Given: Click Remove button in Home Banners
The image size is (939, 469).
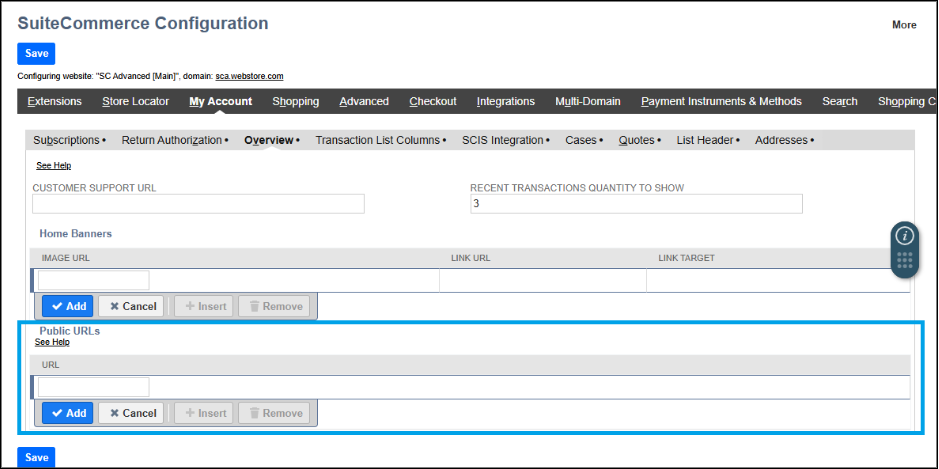Looking at the screenshot, I should (274, 306).
